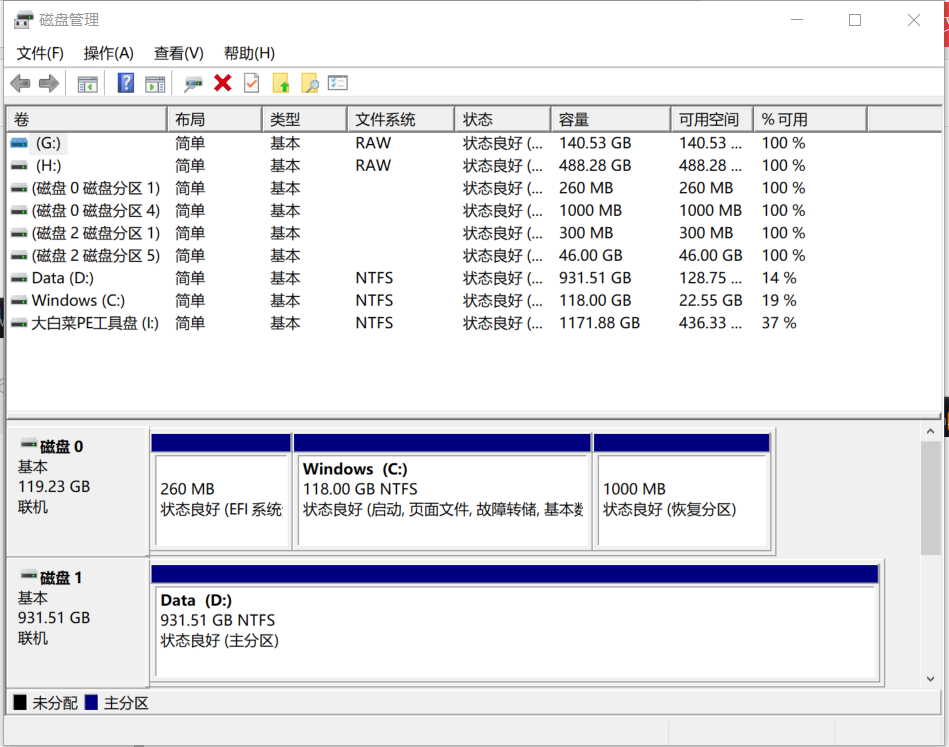This screenshot has height=747, width=949.
Task: Select the (G:) volume row
Action: [473, 143]
